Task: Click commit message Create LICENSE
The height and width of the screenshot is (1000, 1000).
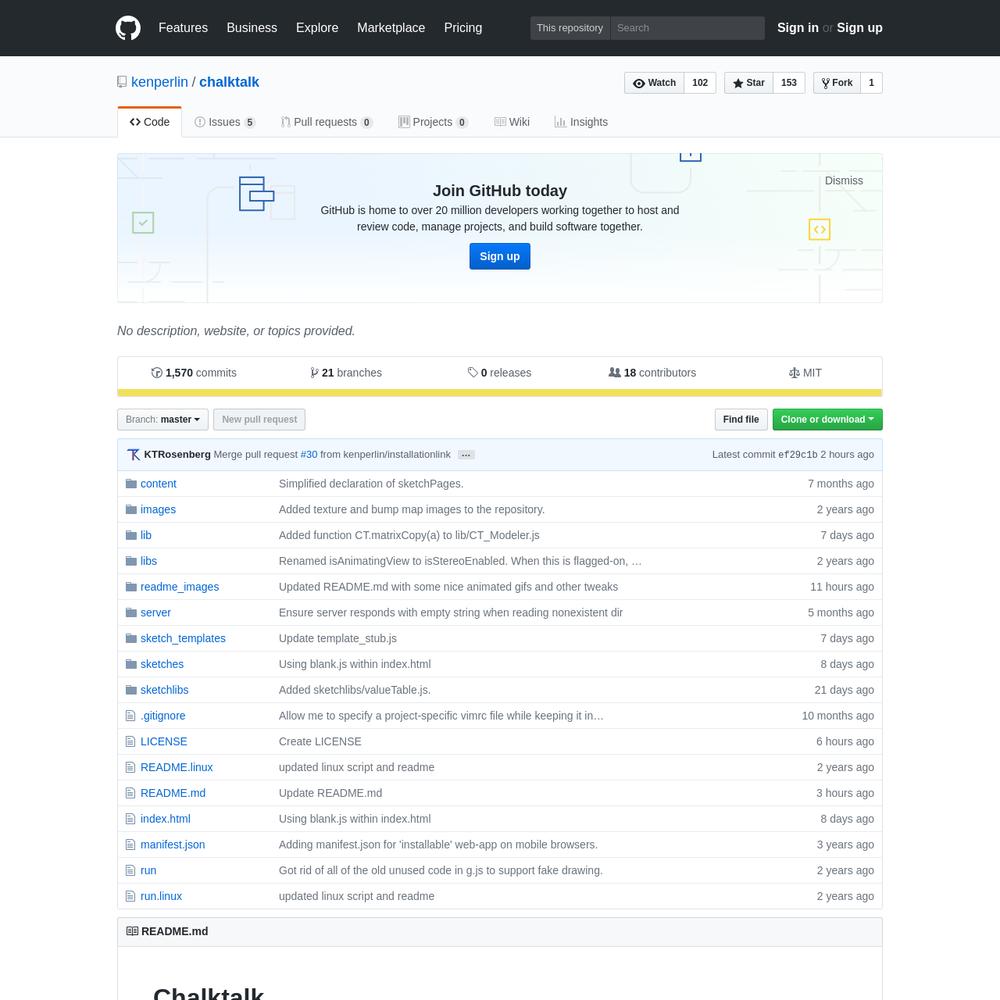Action: [320, 742]
